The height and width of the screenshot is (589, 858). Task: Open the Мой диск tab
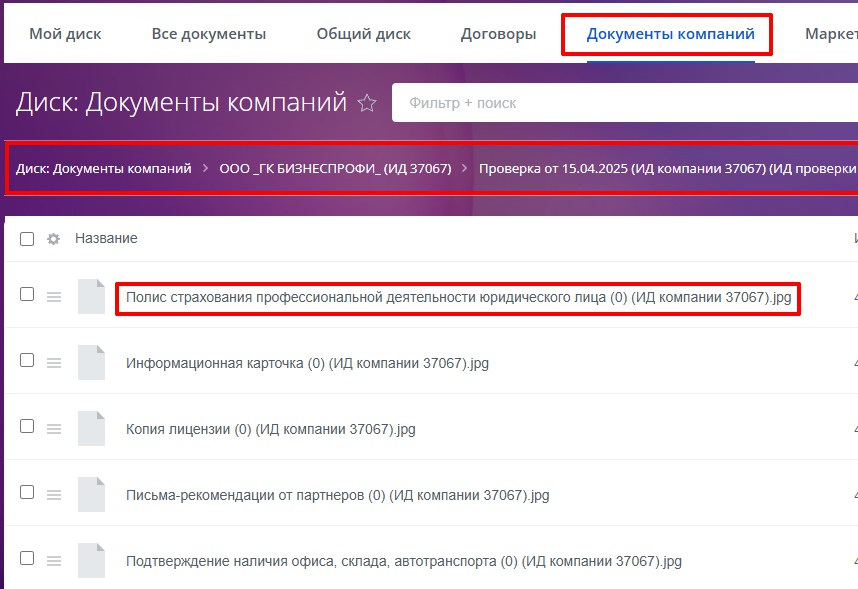point(65,34)
